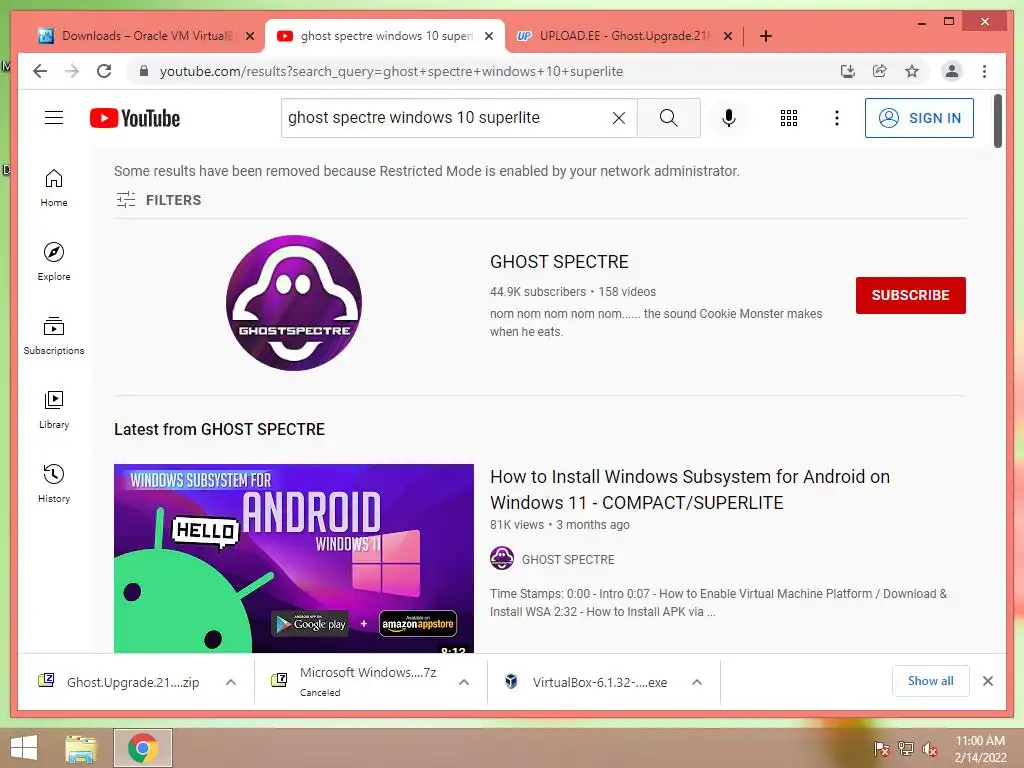Viewport: 1024px width, 768px height.
Task: Open the 'How to Install Windows Subsystem' video title
Action: 690,490
